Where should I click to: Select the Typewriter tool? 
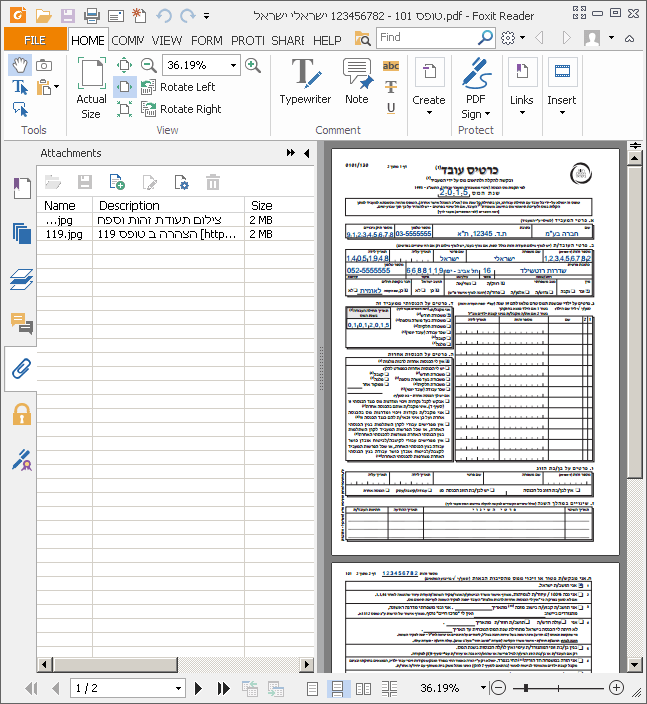(x=305, y=81)
